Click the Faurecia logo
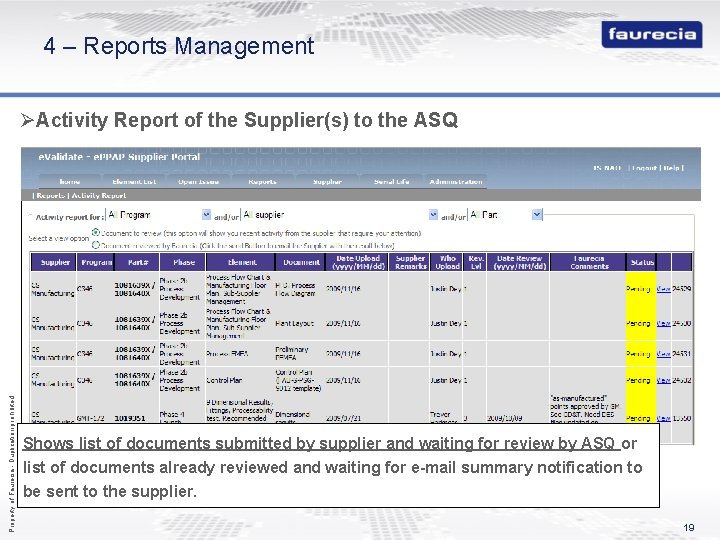The image size is (720, 540). (652, 34)
